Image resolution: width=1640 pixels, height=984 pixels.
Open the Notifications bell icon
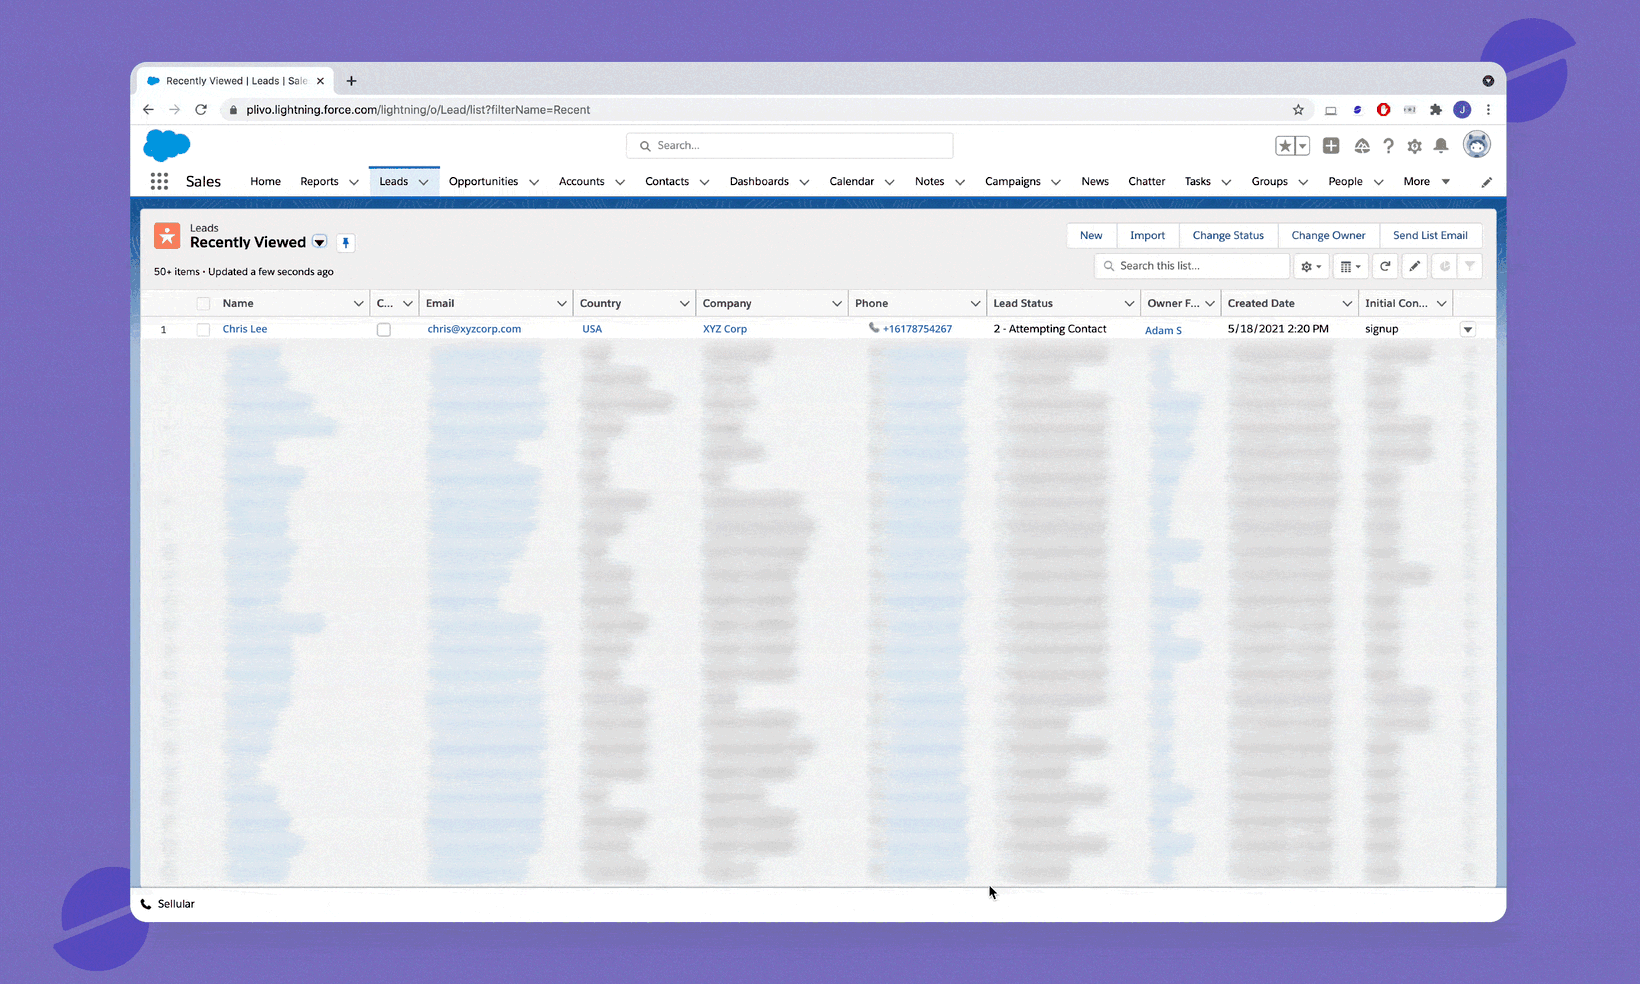1441,146
